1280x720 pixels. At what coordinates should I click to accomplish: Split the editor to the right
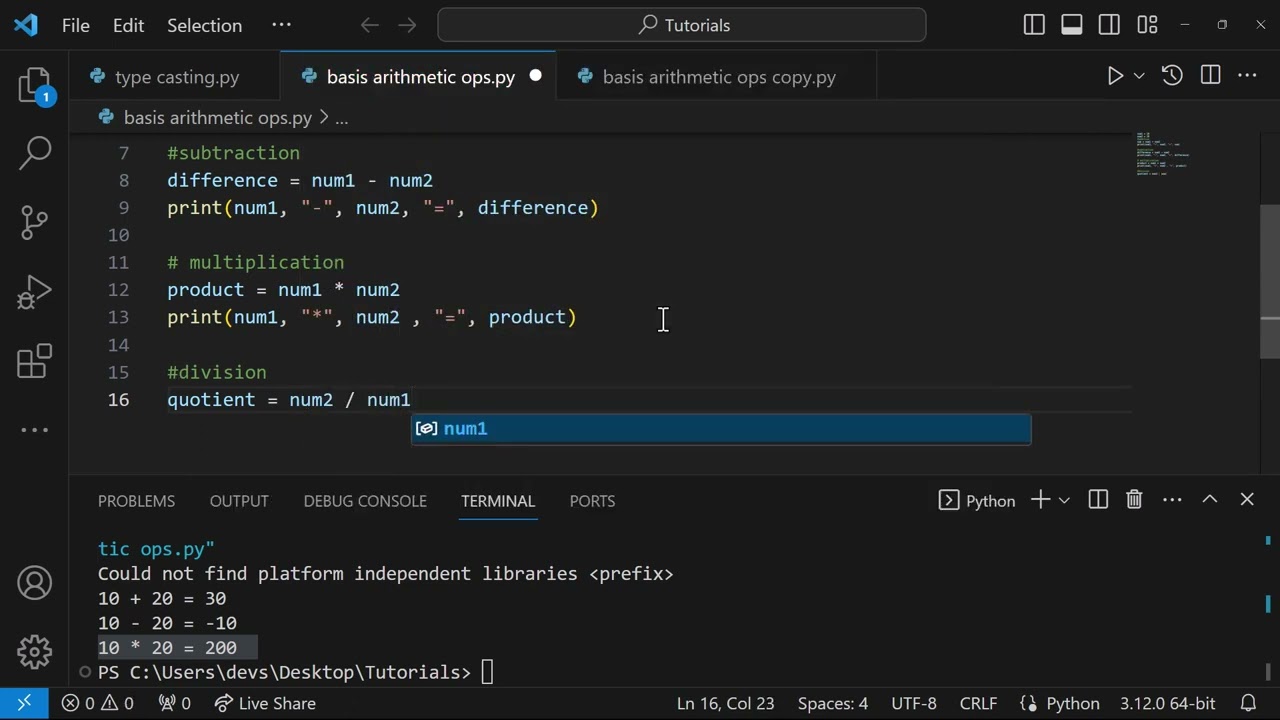1210,76
